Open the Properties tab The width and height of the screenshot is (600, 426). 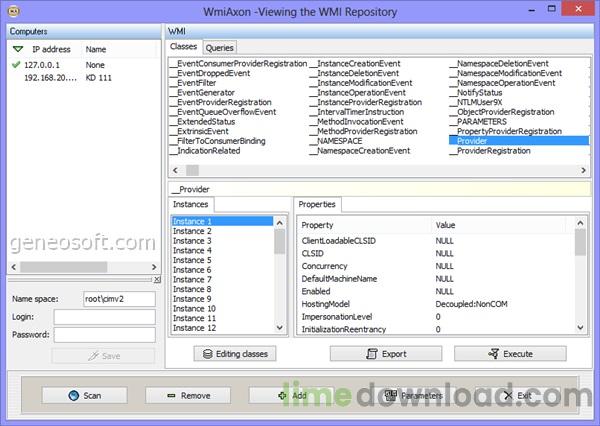[317, 204]
